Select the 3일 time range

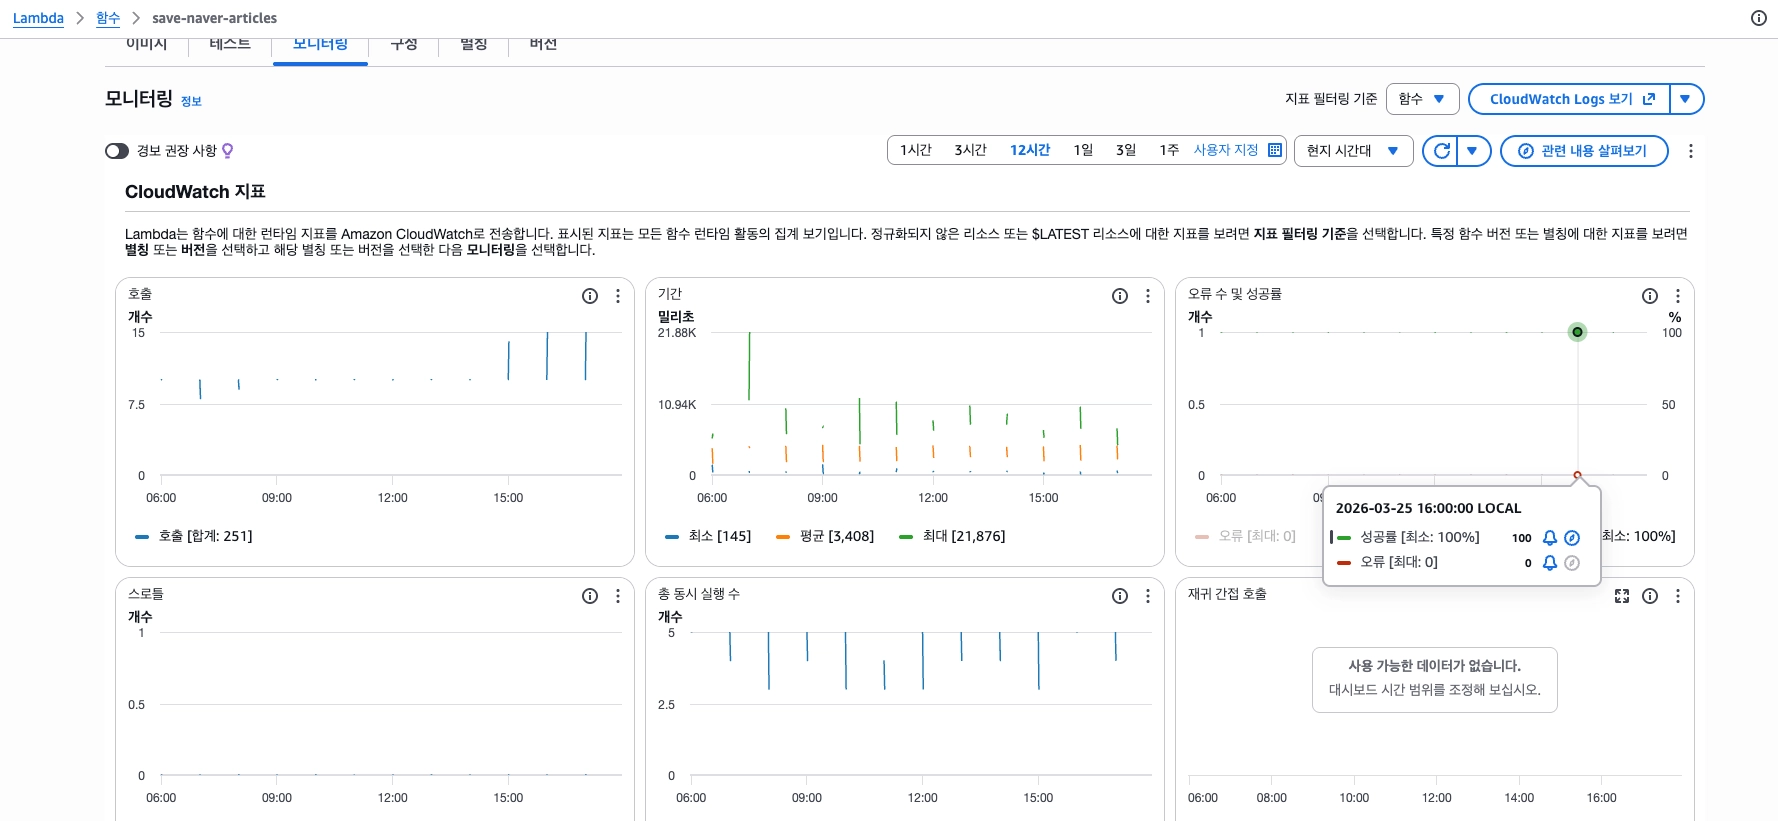click(x=1126, y=150)
